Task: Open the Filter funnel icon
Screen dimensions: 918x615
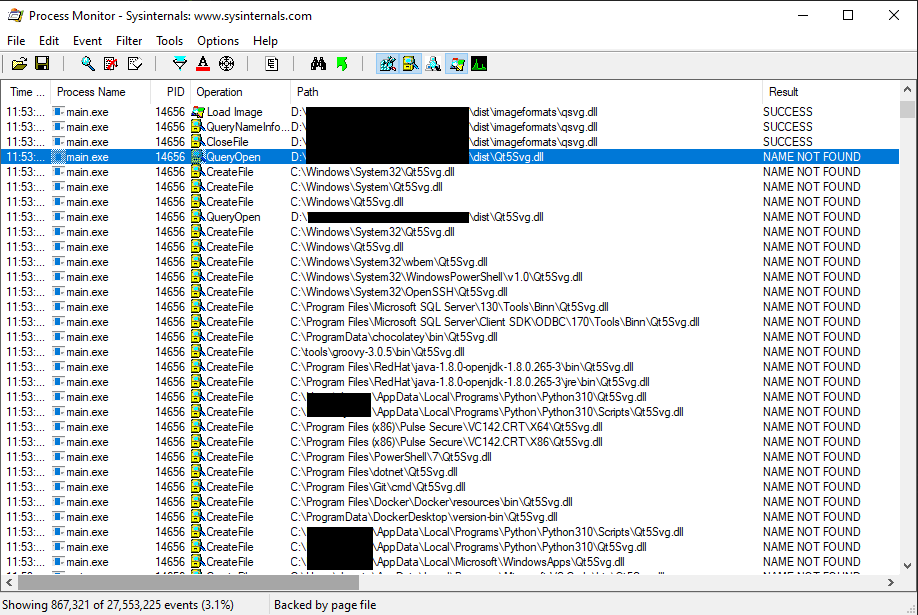Action: [180, 64]
